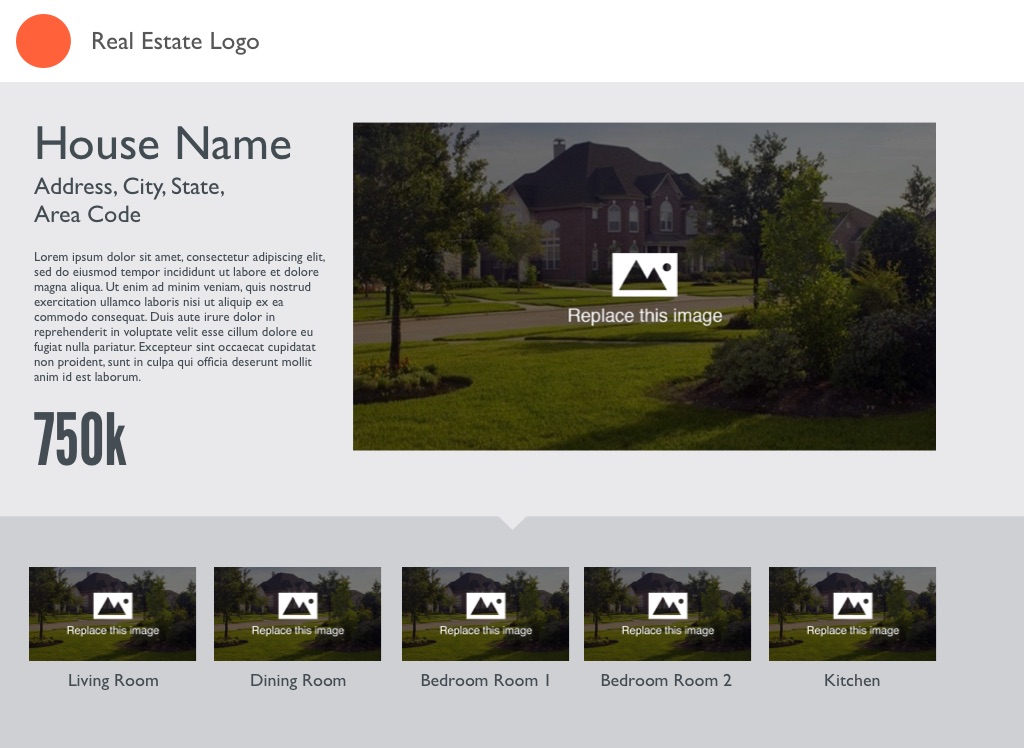Click the picture icon in the main house image
Viewport: 1024px width, 748px height.
coord(644,275)
